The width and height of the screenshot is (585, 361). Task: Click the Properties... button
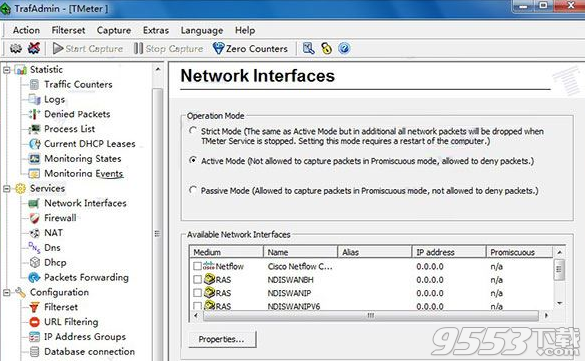coord(222,339)
